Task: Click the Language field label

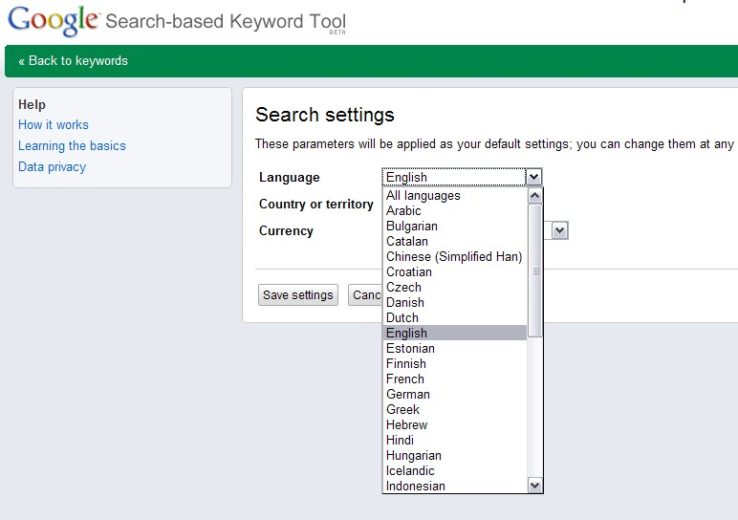Action: pyautogui.click(x=289, y=177)
